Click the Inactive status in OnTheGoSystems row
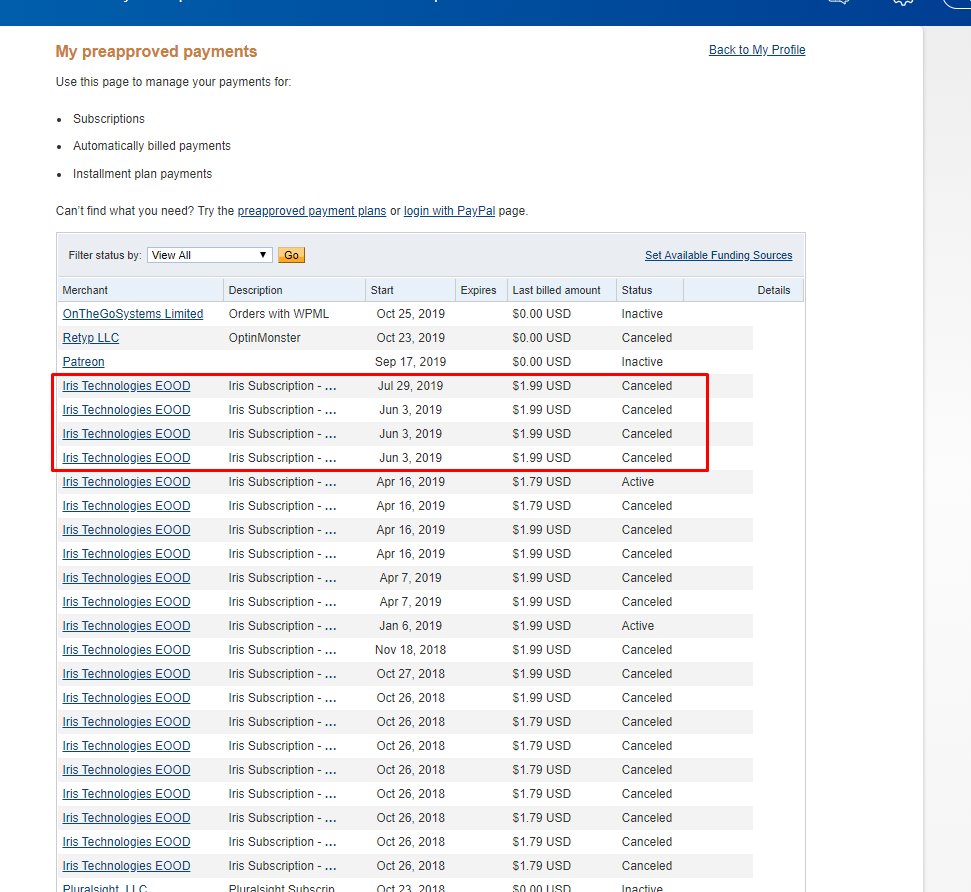 pos(642,314)
